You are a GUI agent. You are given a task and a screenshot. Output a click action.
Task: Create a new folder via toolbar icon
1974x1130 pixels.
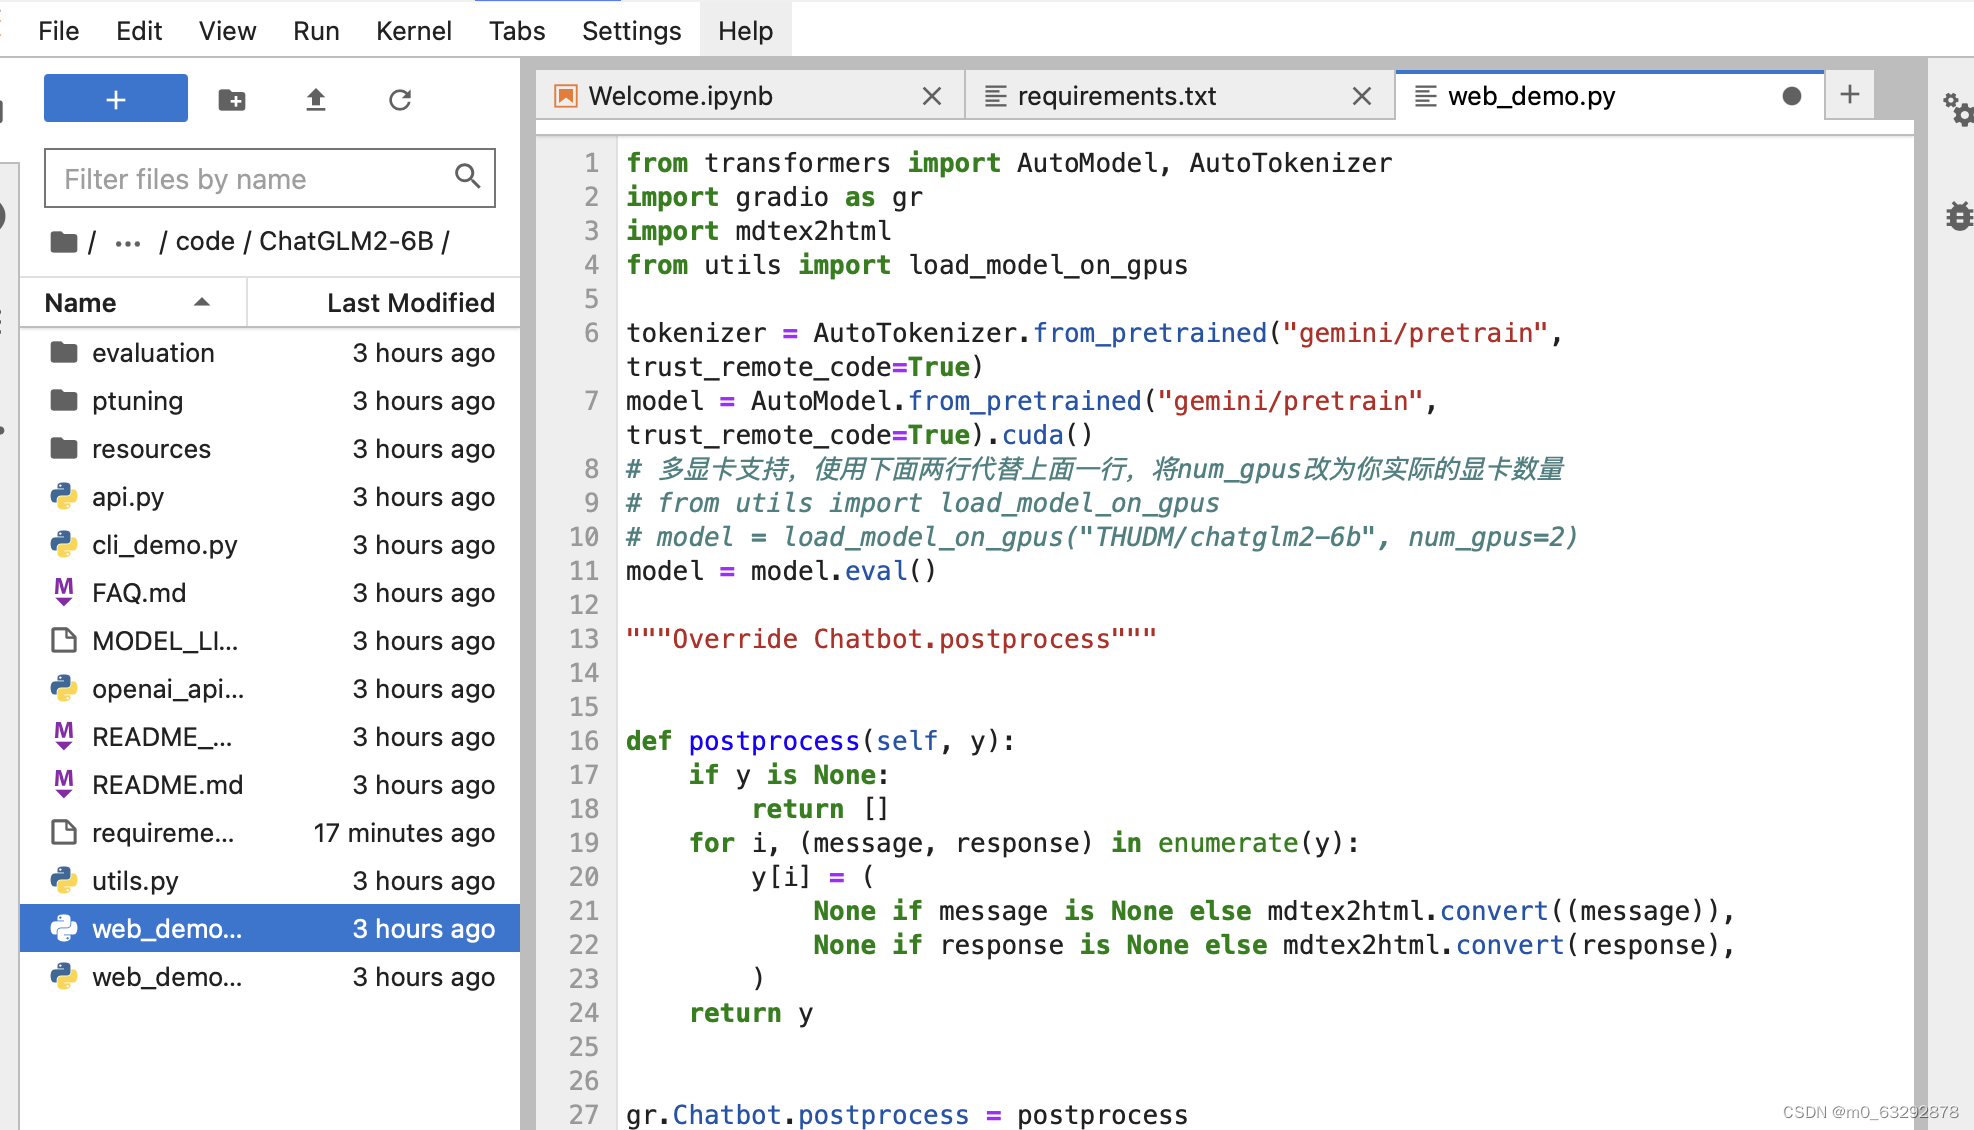click(232, 99)
